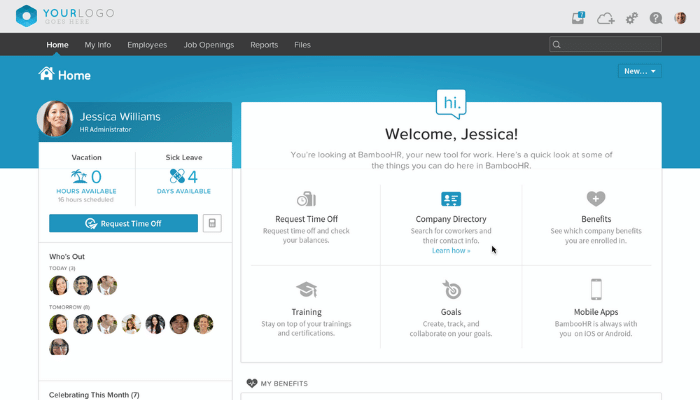
Task: Click the Welcome, Jessica! heading
Action: [x=451, y=134]
